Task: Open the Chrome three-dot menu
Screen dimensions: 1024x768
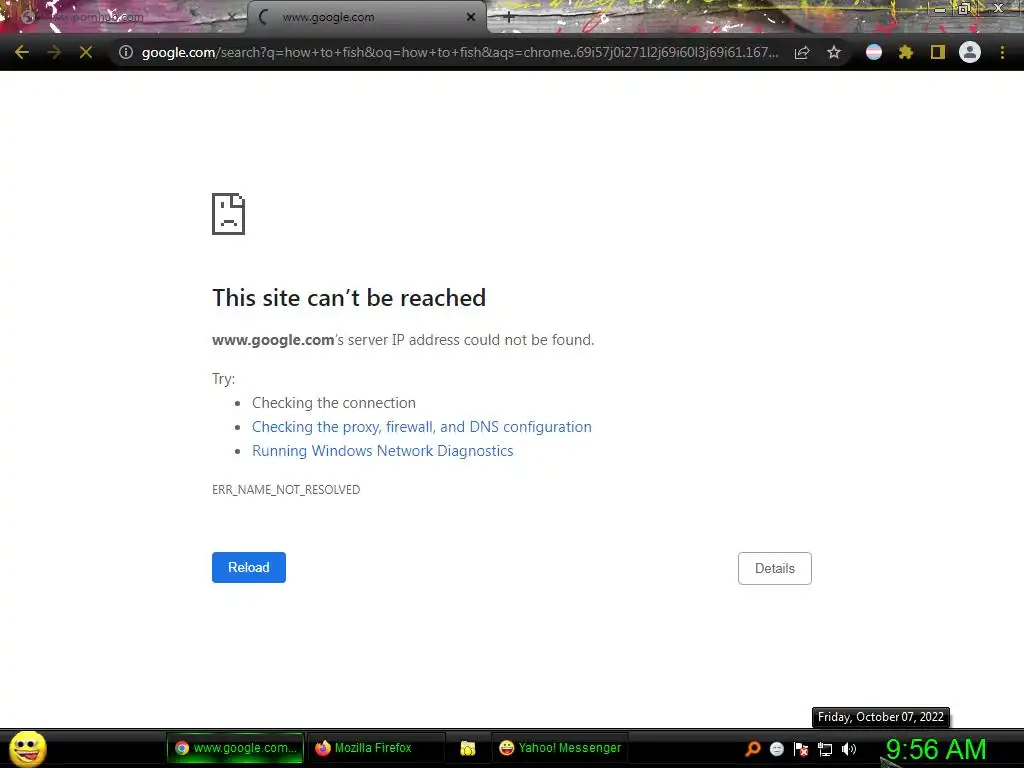Action: (1002, 52)
